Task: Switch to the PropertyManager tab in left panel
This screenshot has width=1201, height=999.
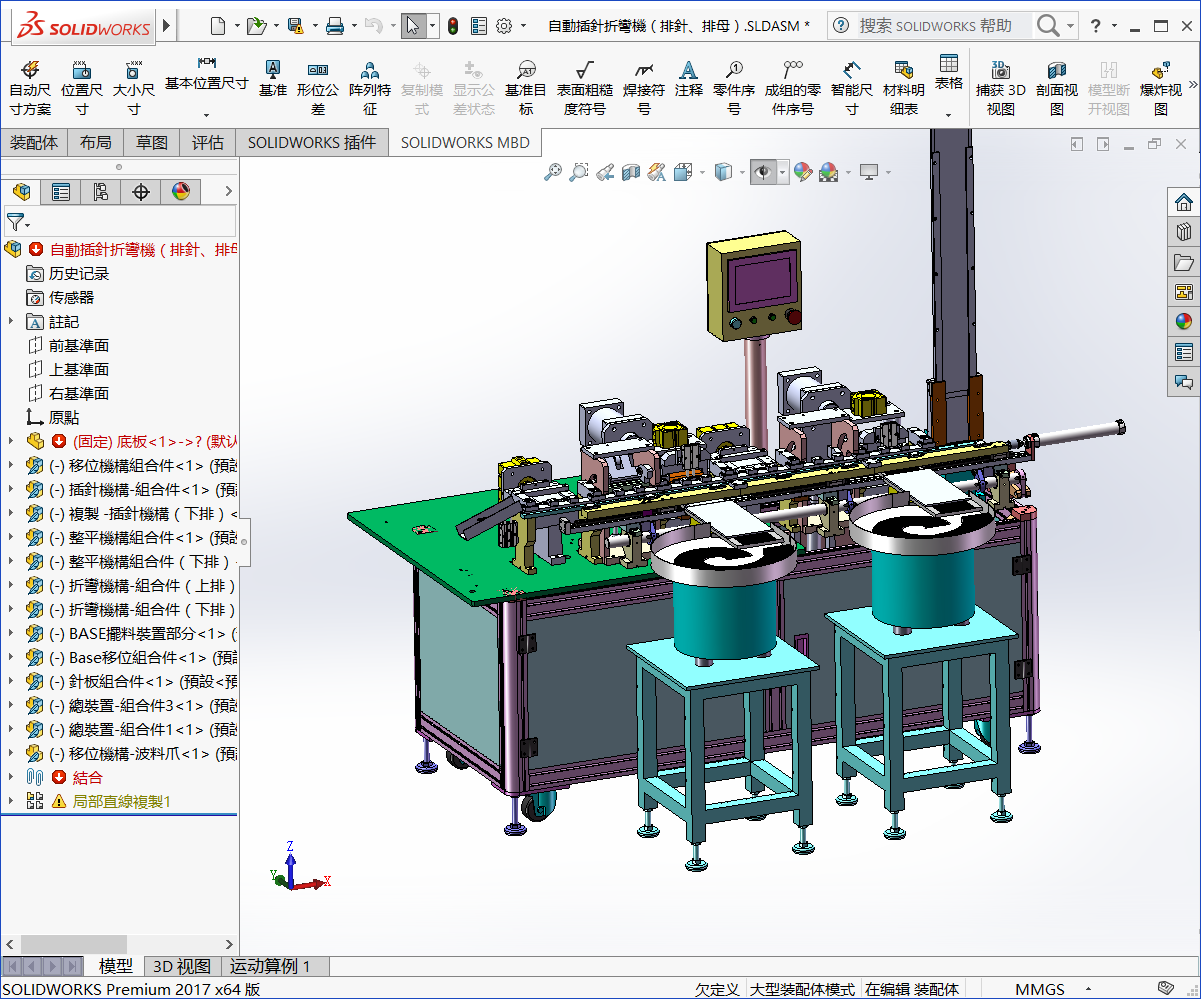Action: [x=61, y=191]
